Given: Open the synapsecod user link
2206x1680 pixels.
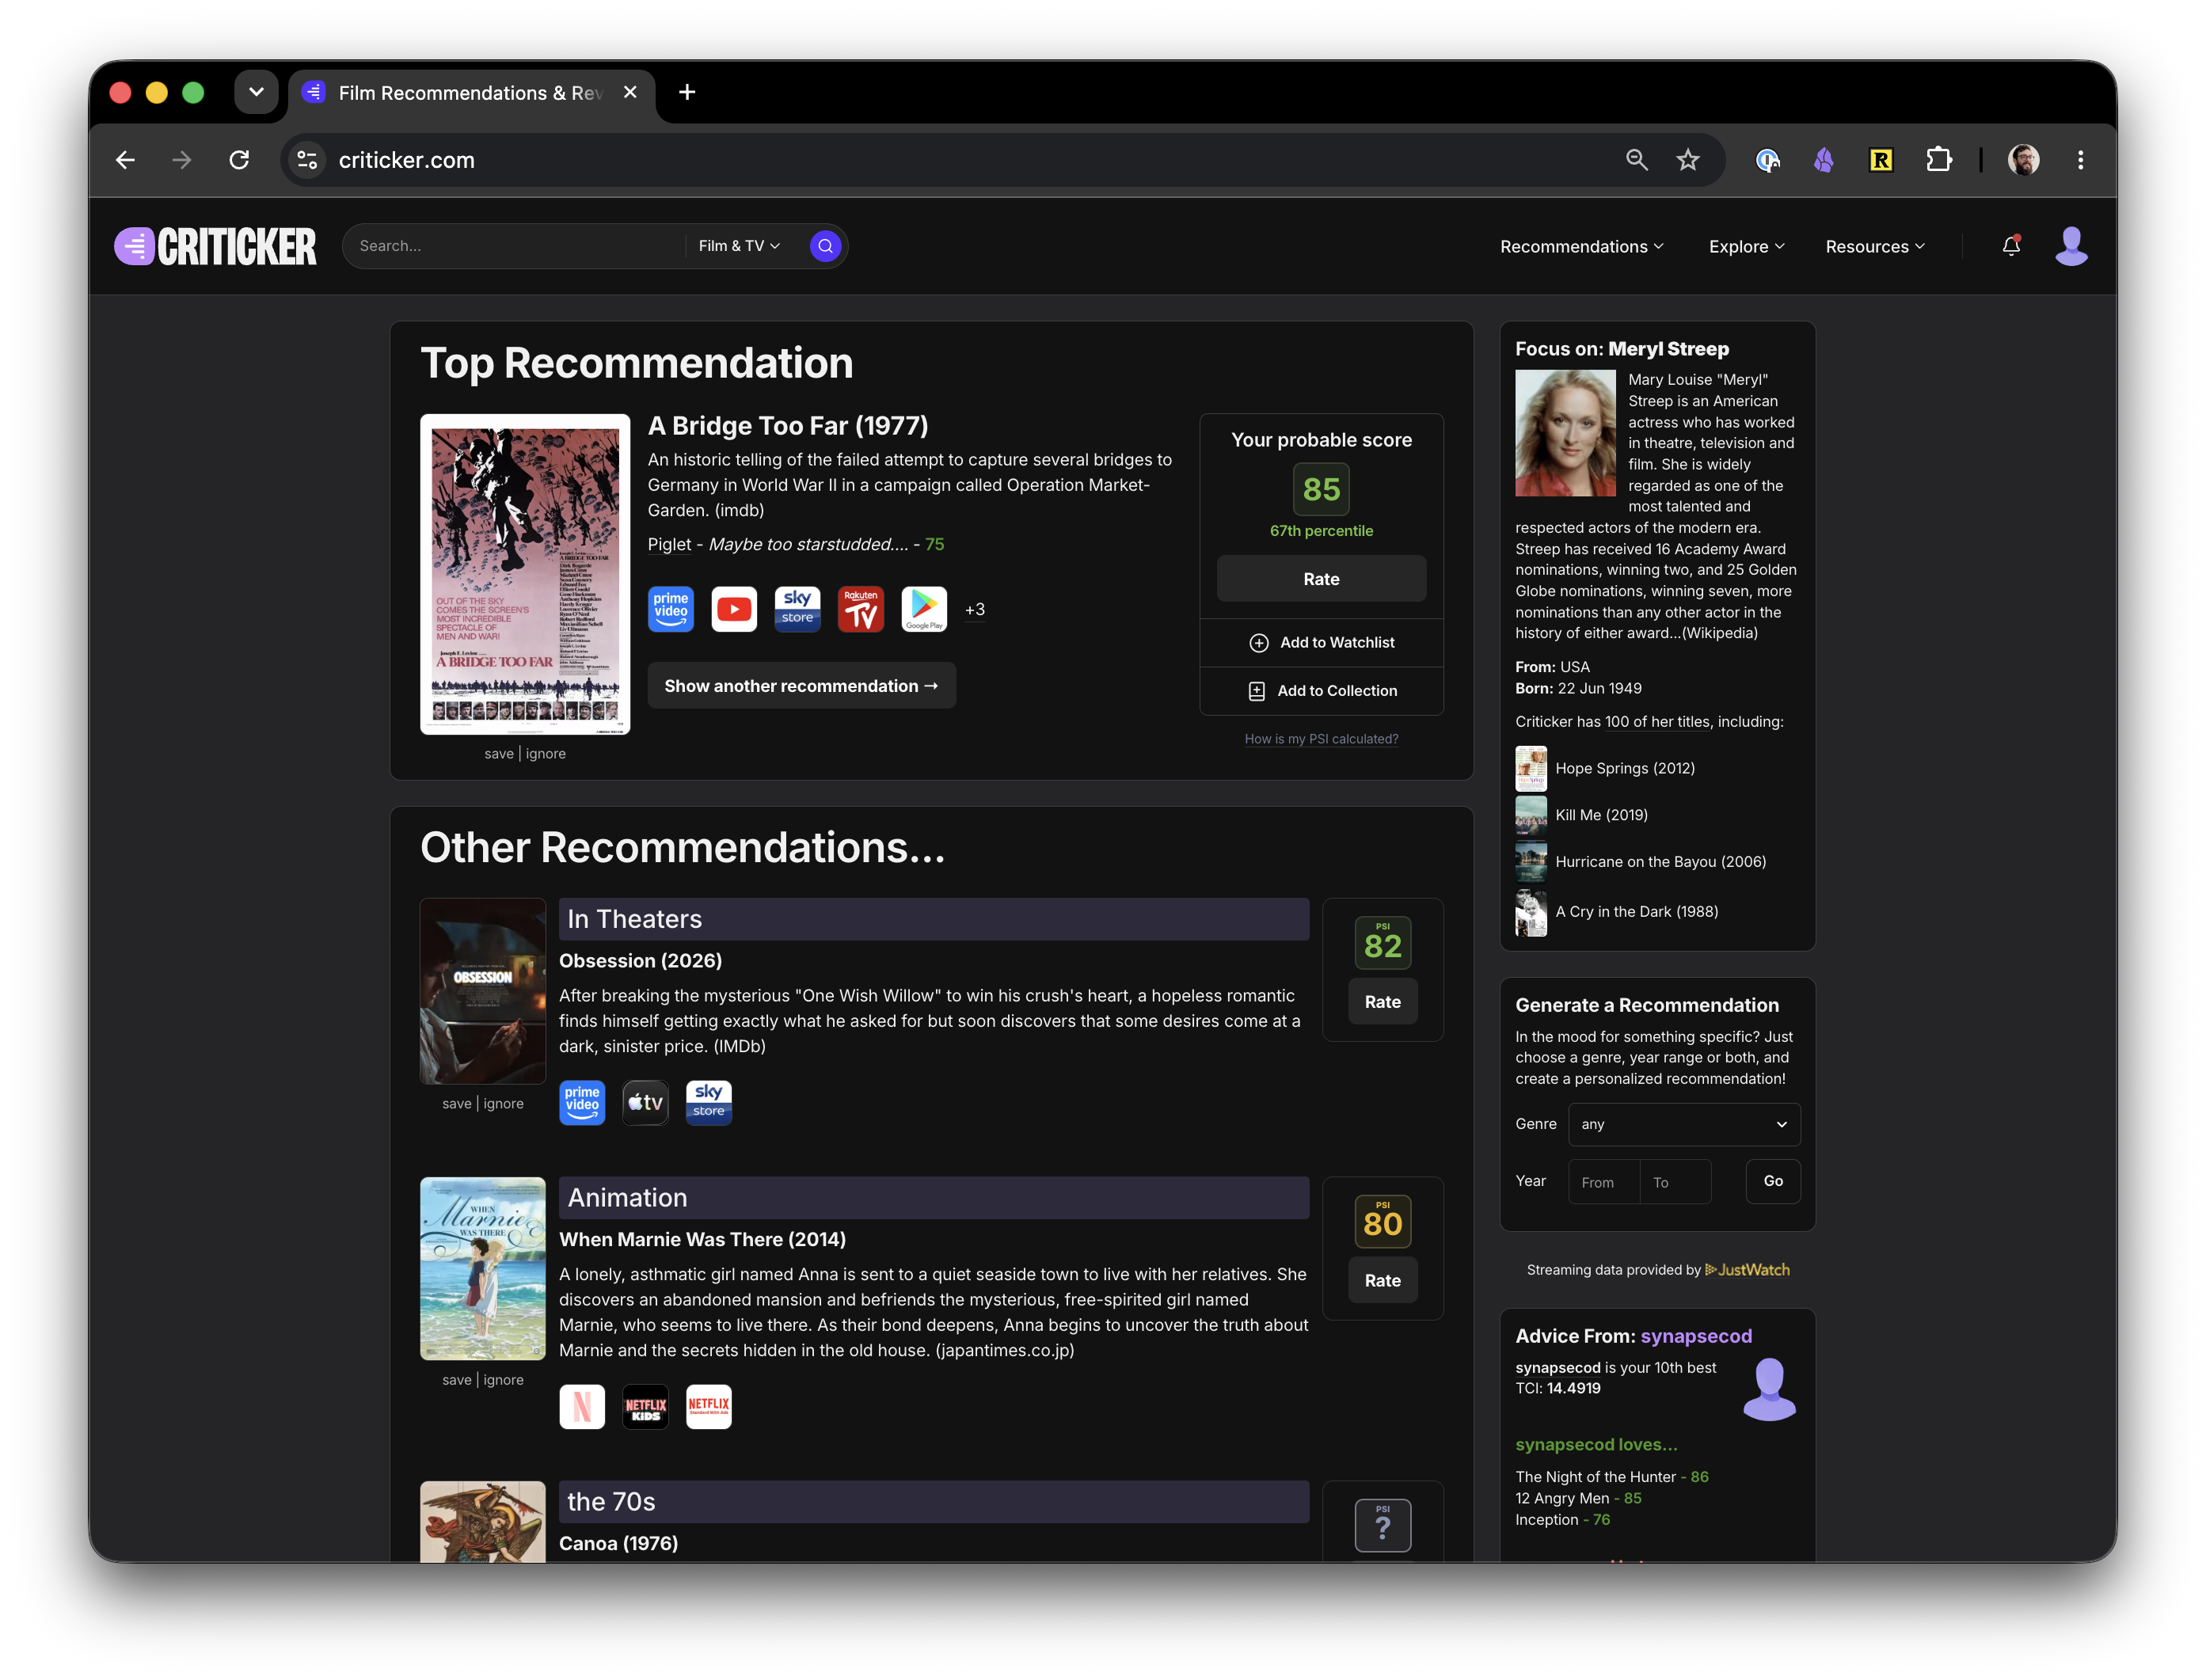Looking at the screenshot, I should click(1695, 1336).
